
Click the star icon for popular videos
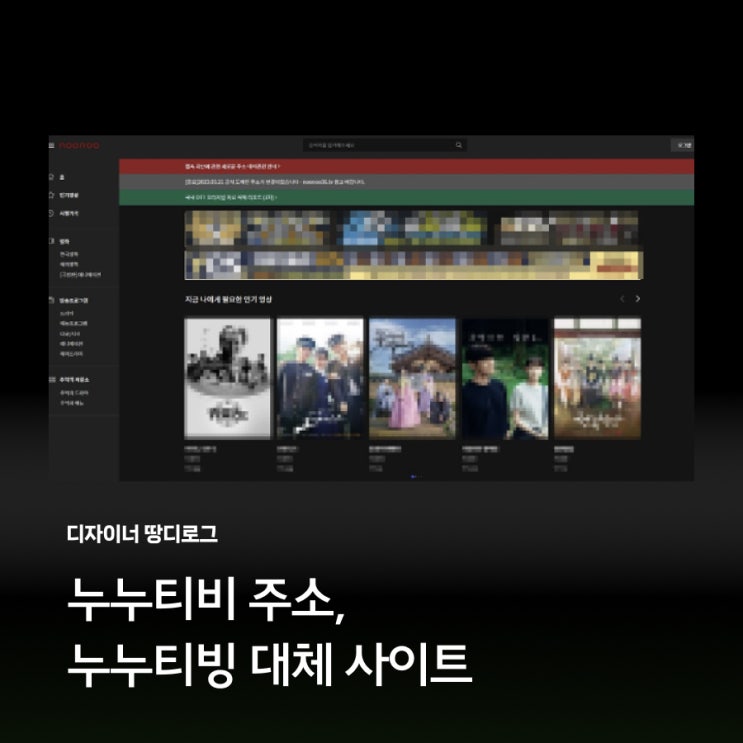51,195
